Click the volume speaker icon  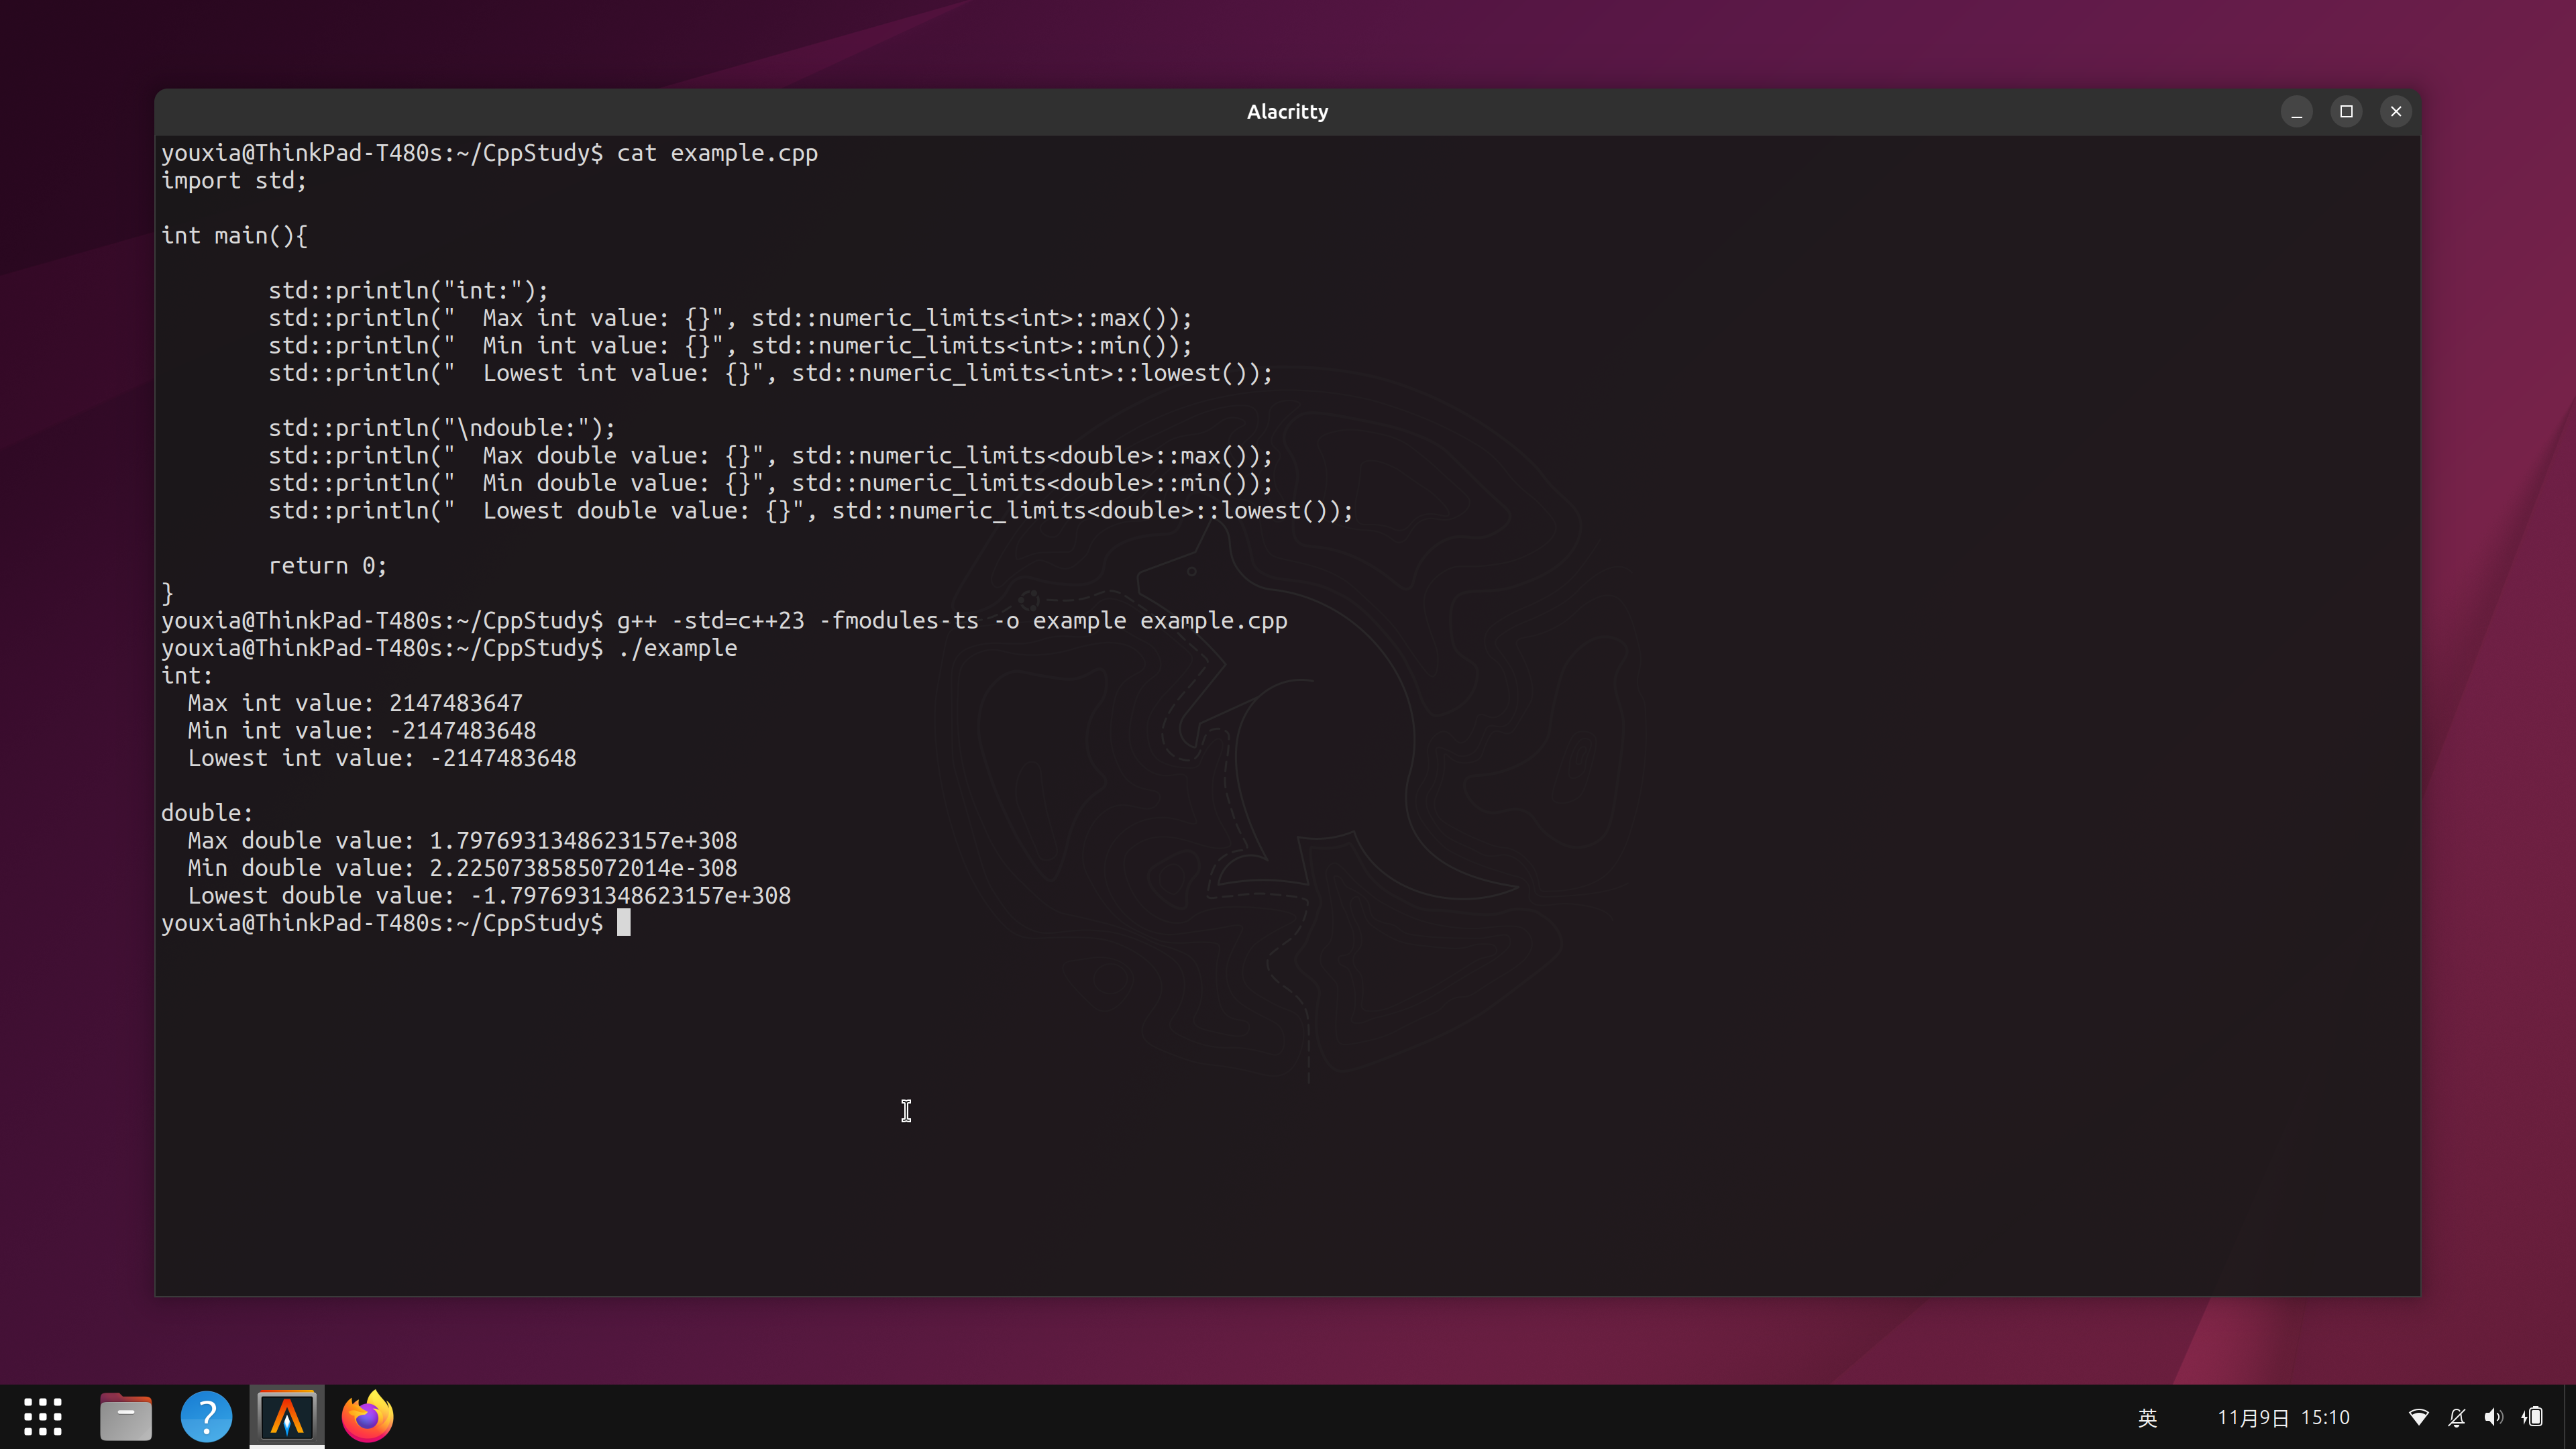pyautogui.click(x=2494, y=1418)
